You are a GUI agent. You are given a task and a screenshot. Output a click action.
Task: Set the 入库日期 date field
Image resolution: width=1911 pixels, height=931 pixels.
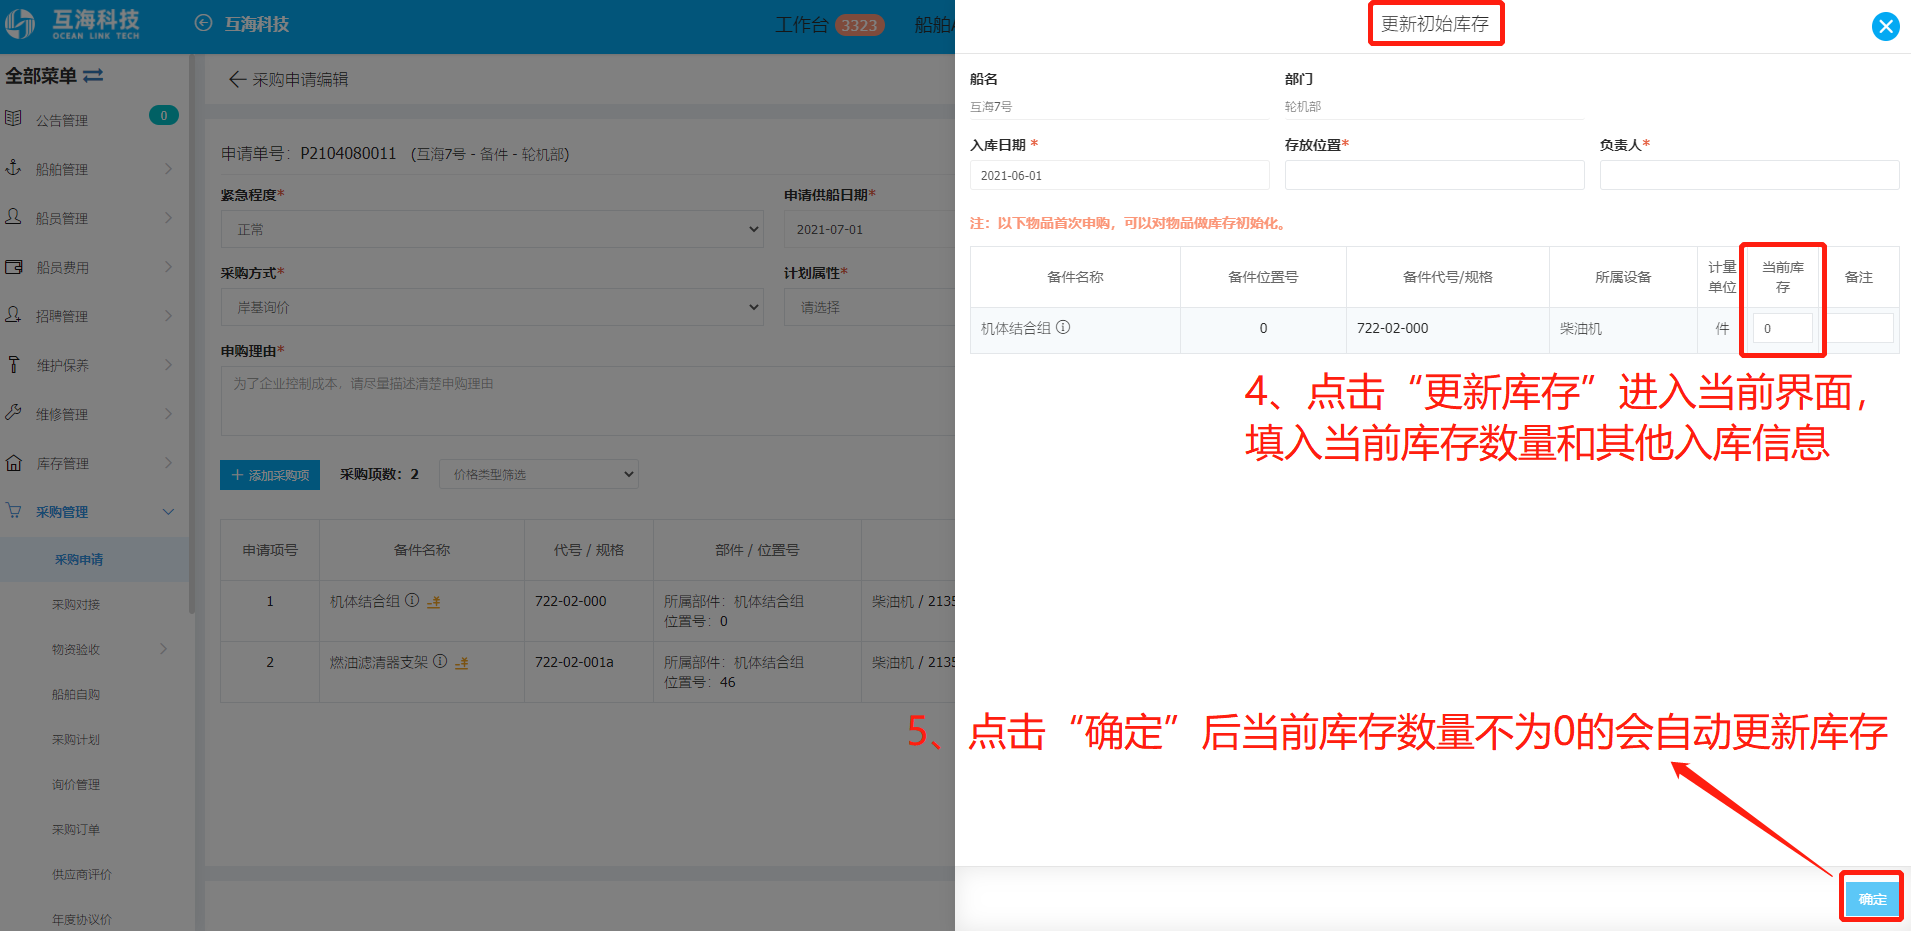[x=1119, y=175]
